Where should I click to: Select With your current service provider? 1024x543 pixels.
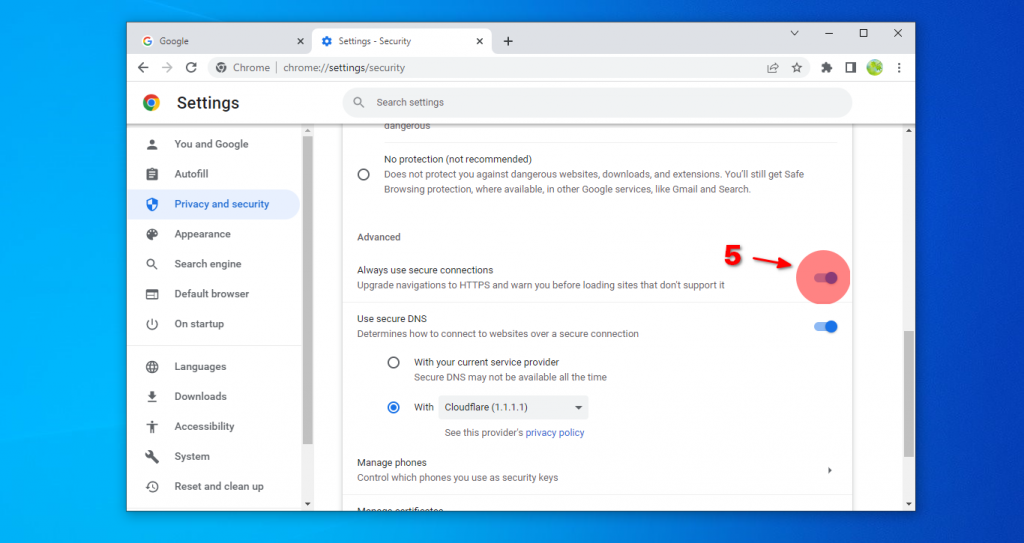393,363
